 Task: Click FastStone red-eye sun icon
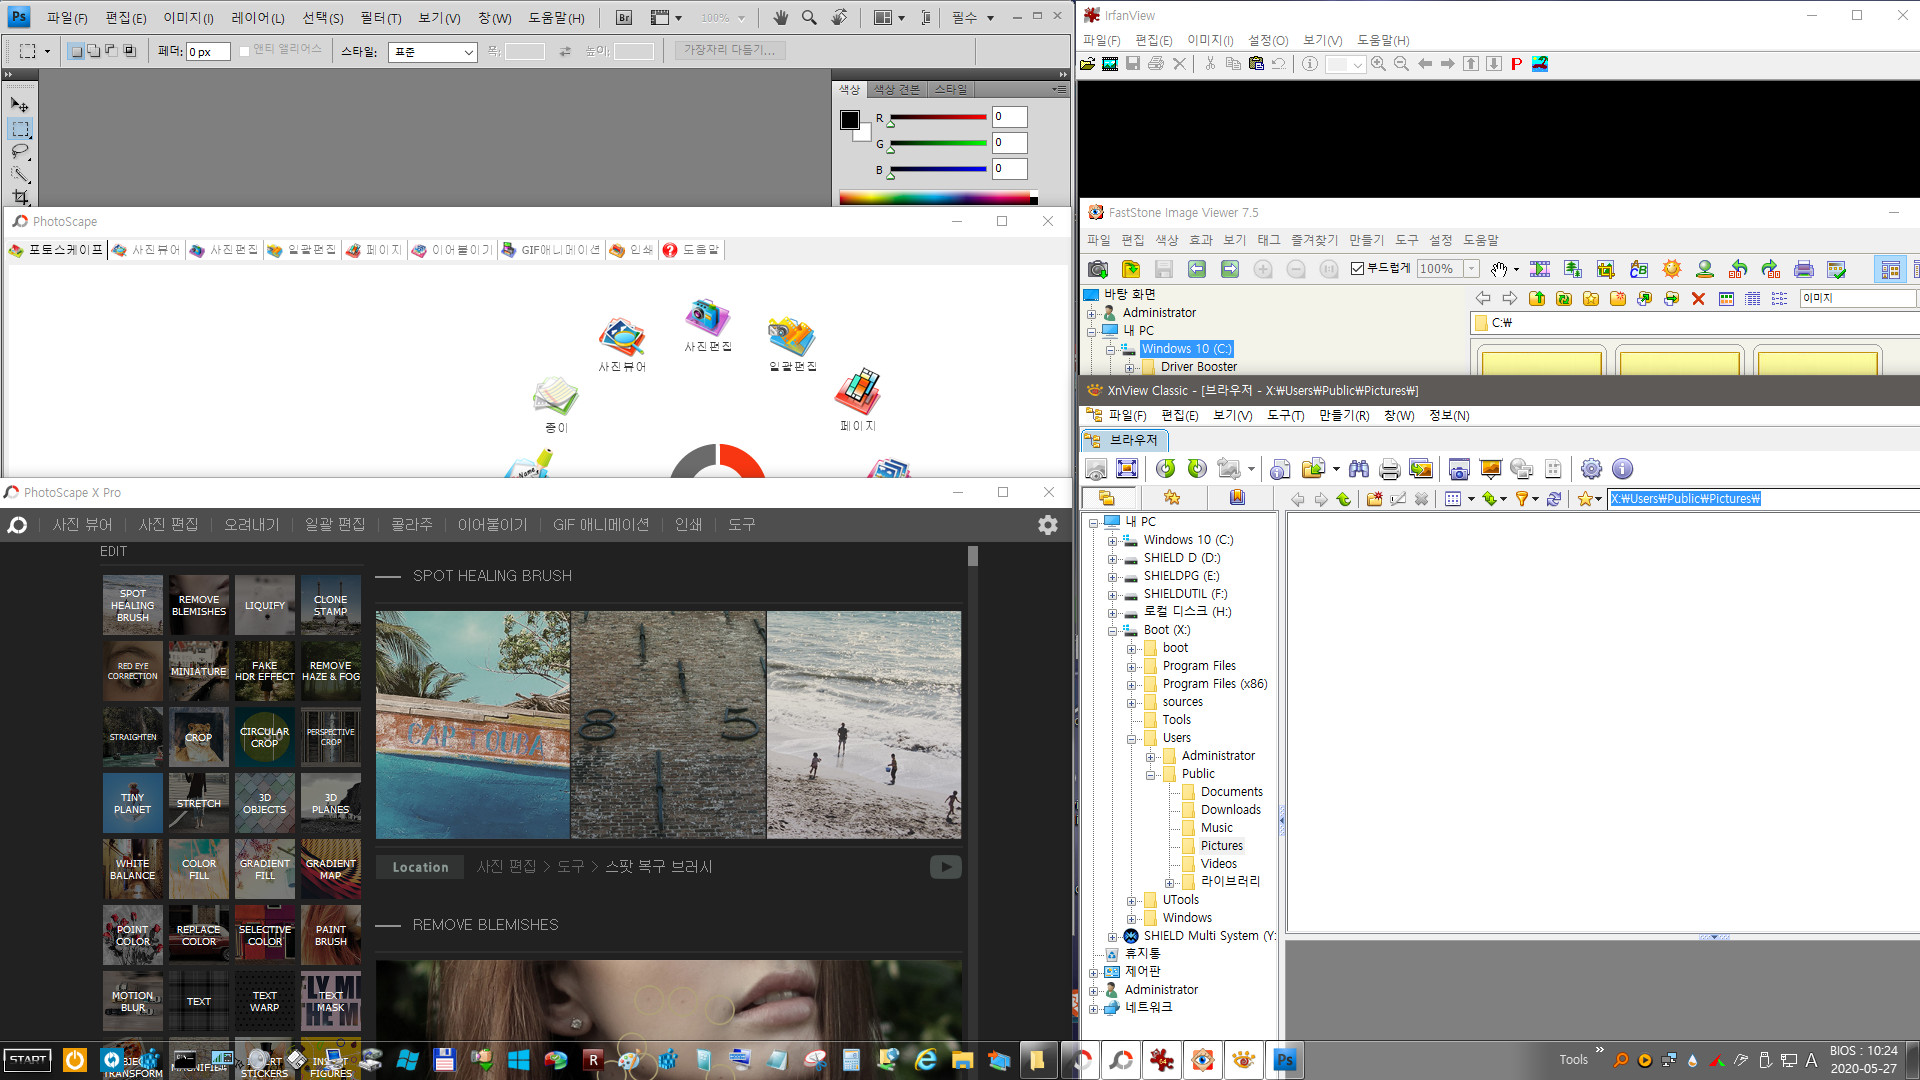pyautogui.click(x=1672, y=269)
